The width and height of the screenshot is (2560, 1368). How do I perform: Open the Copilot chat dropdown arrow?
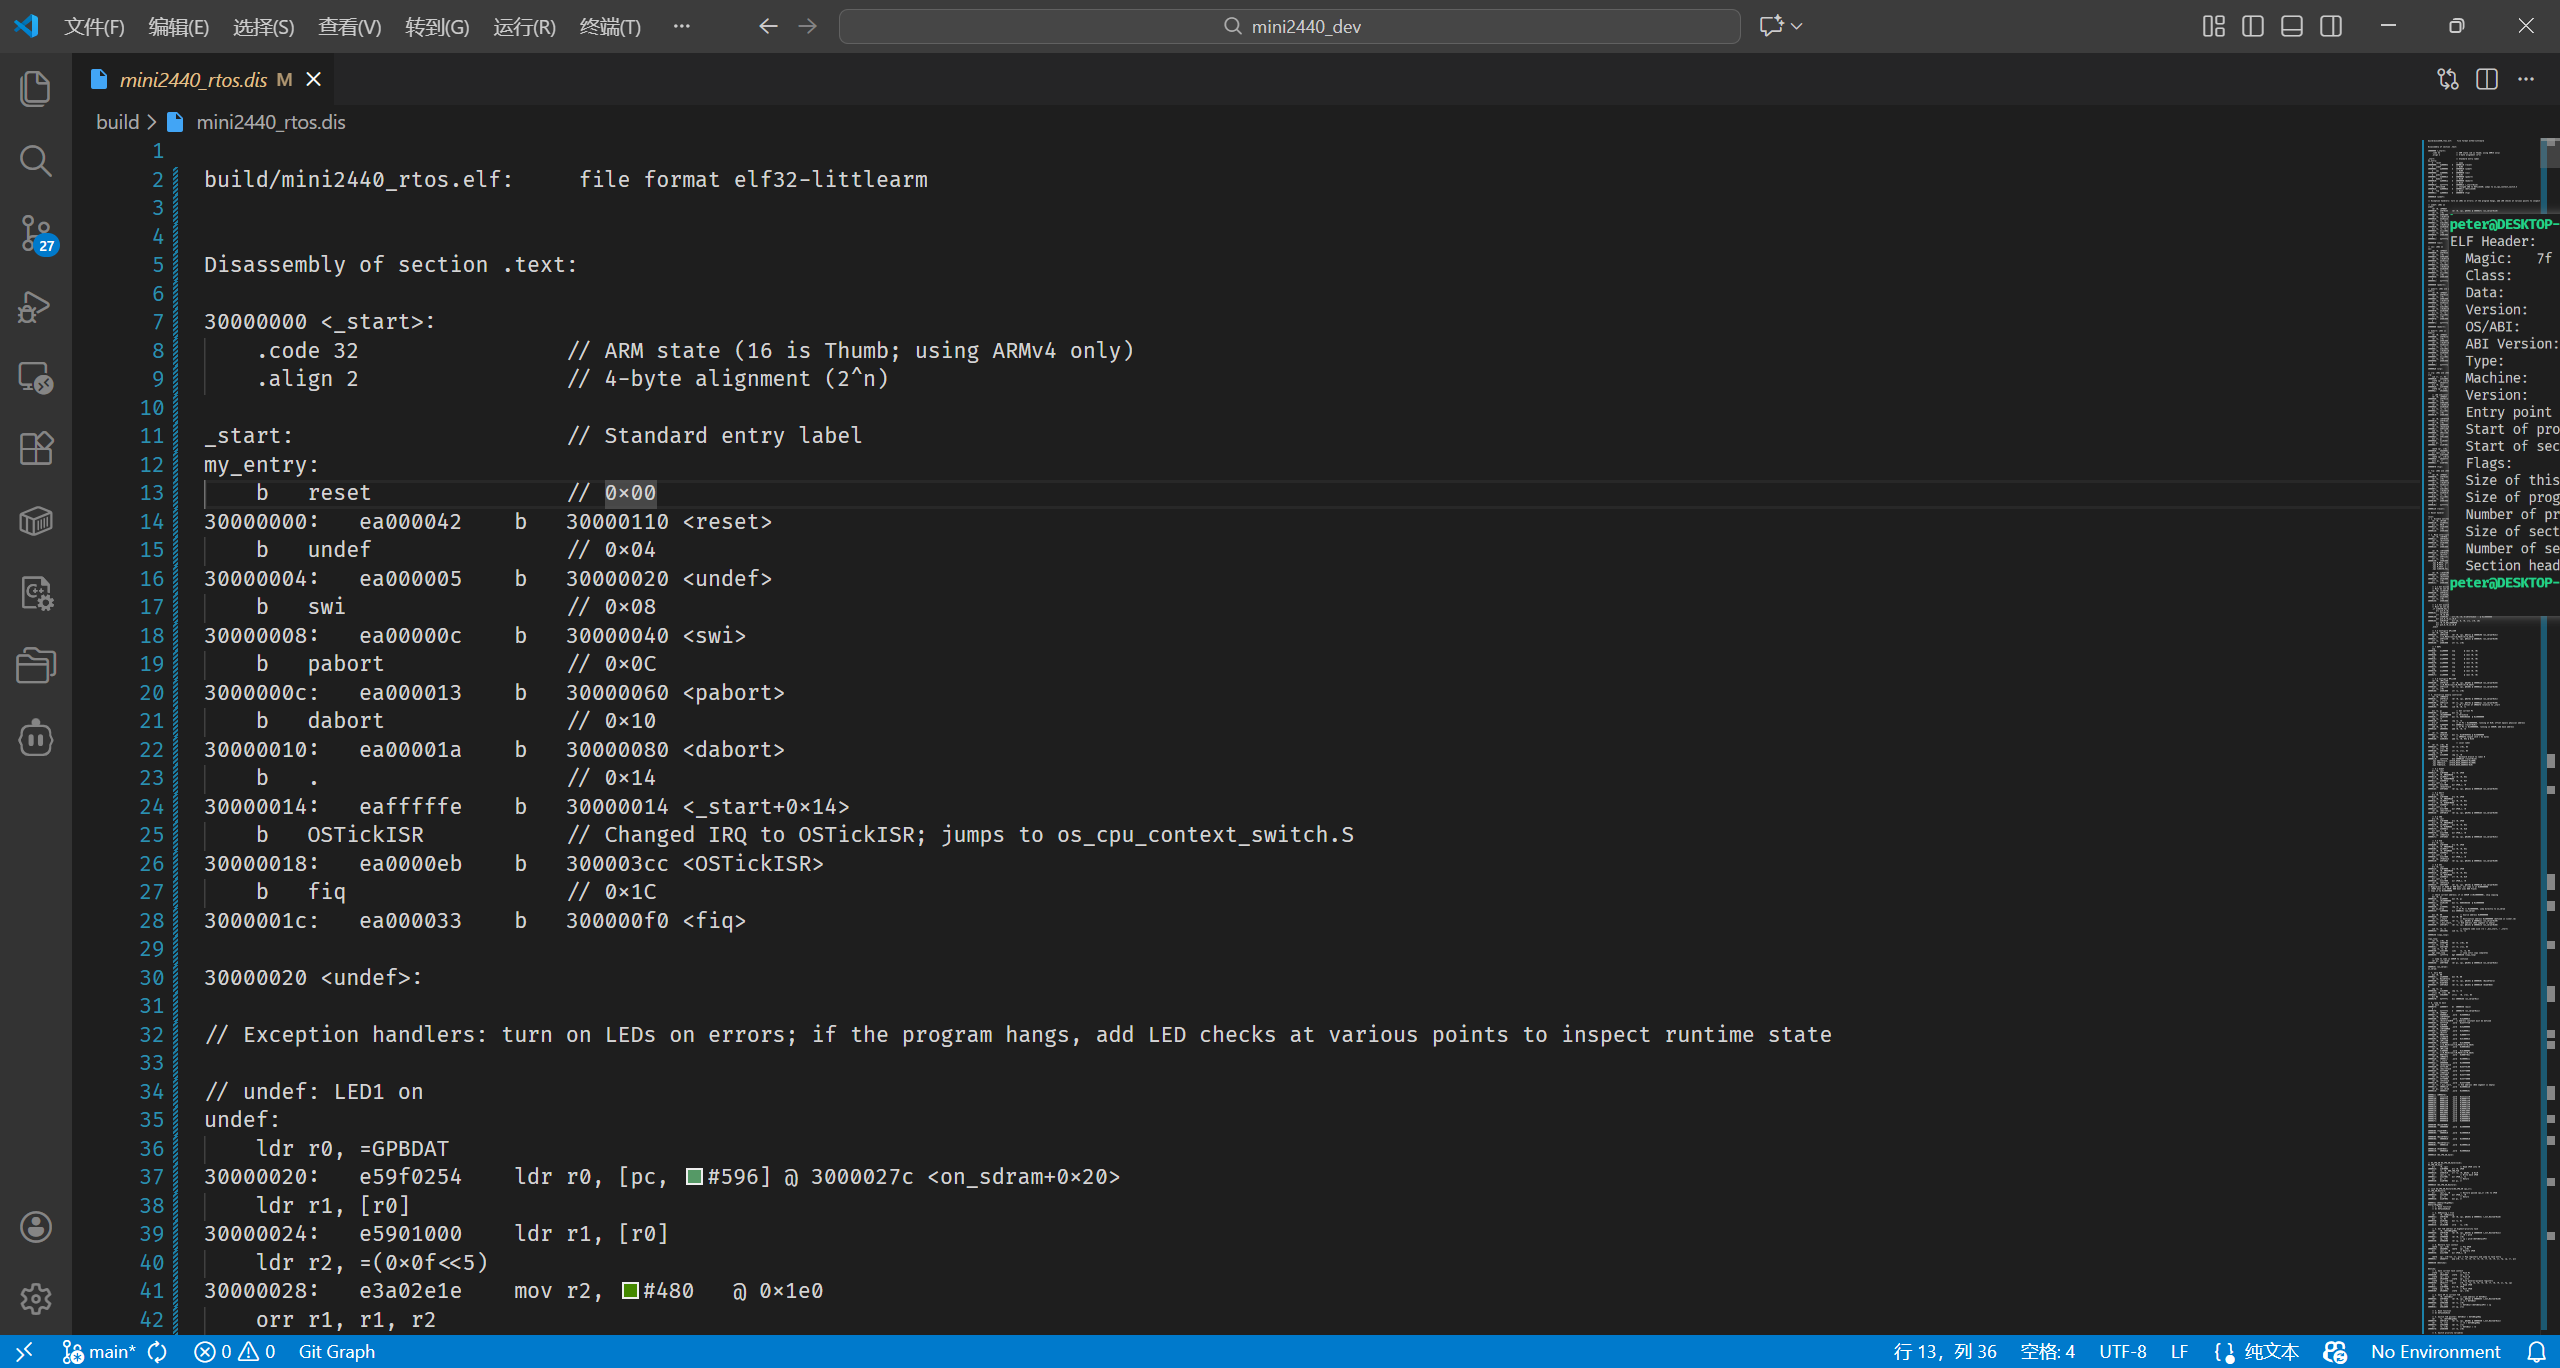tap(1797, 26)
